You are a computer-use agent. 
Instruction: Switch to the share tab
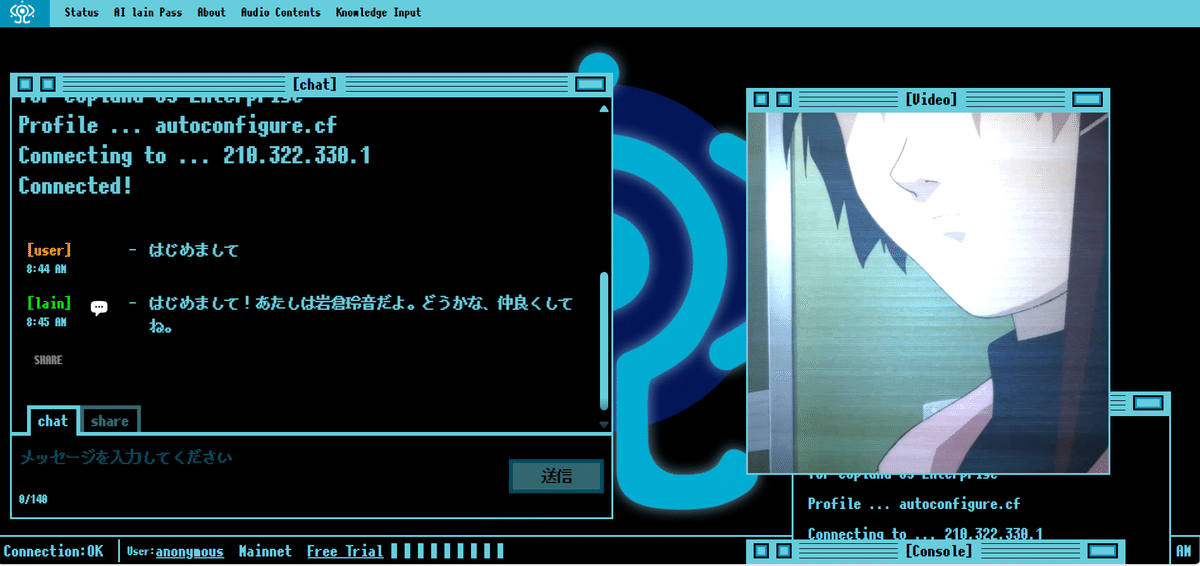click(x=110, y=421)
